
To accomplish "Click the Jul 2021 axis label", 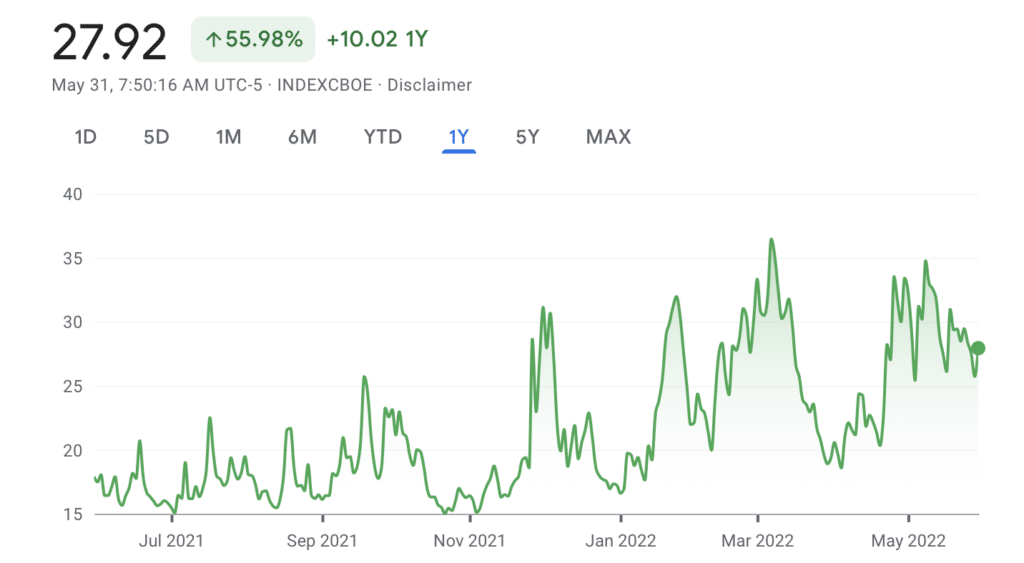I will pos(171,541).
